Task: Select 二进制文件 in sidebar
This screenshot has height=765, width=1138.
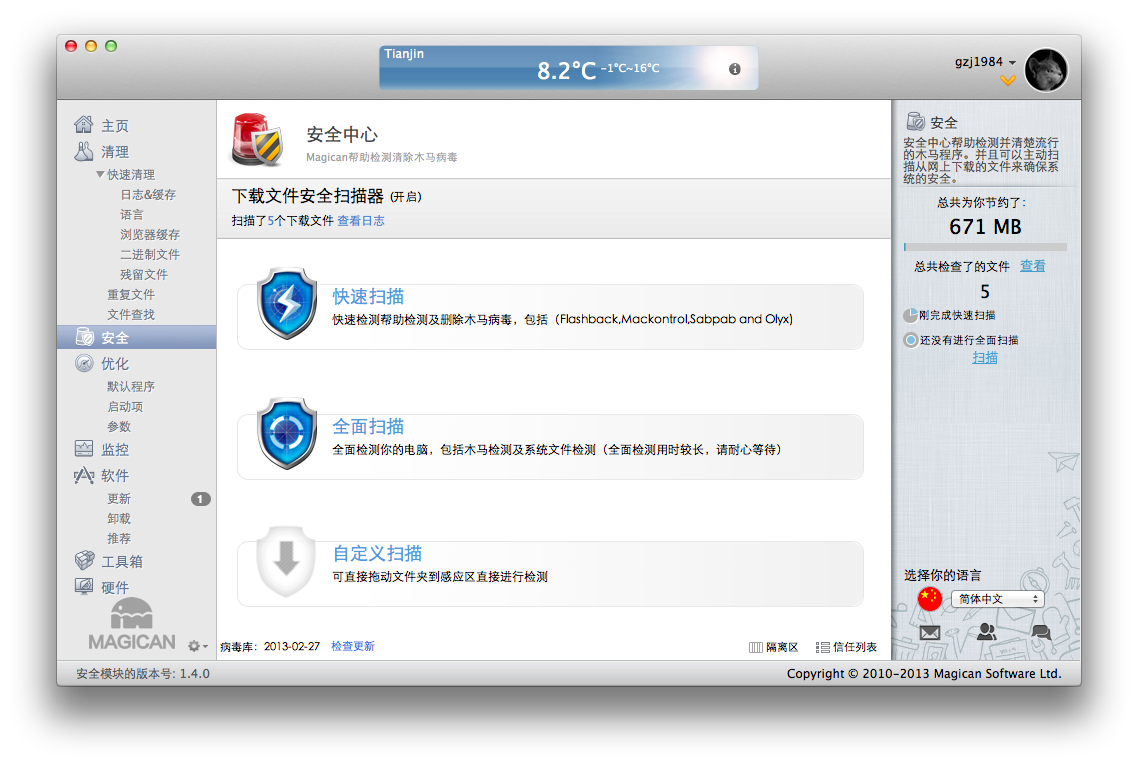Action: point(150,255)
